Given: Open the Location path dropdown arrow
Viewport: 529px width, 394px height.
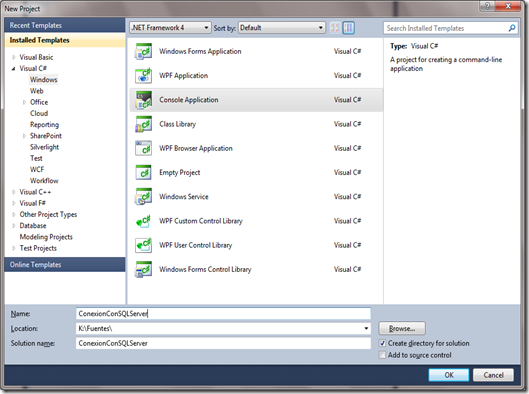Looking at the screenshot, I should (366, 329).
